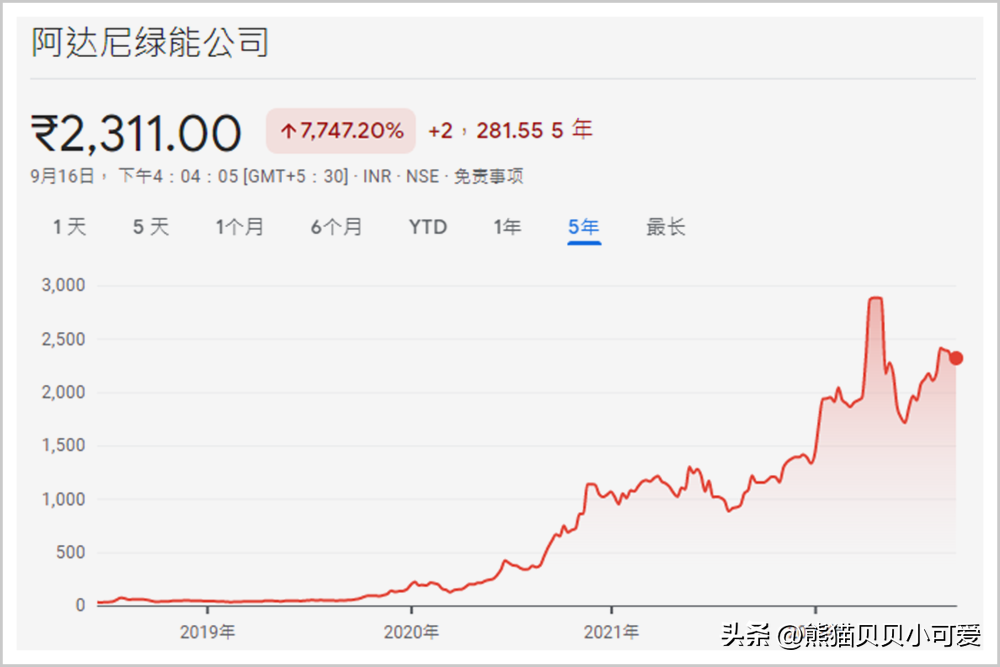Select the 1年 range tab

tap(508, 227)
